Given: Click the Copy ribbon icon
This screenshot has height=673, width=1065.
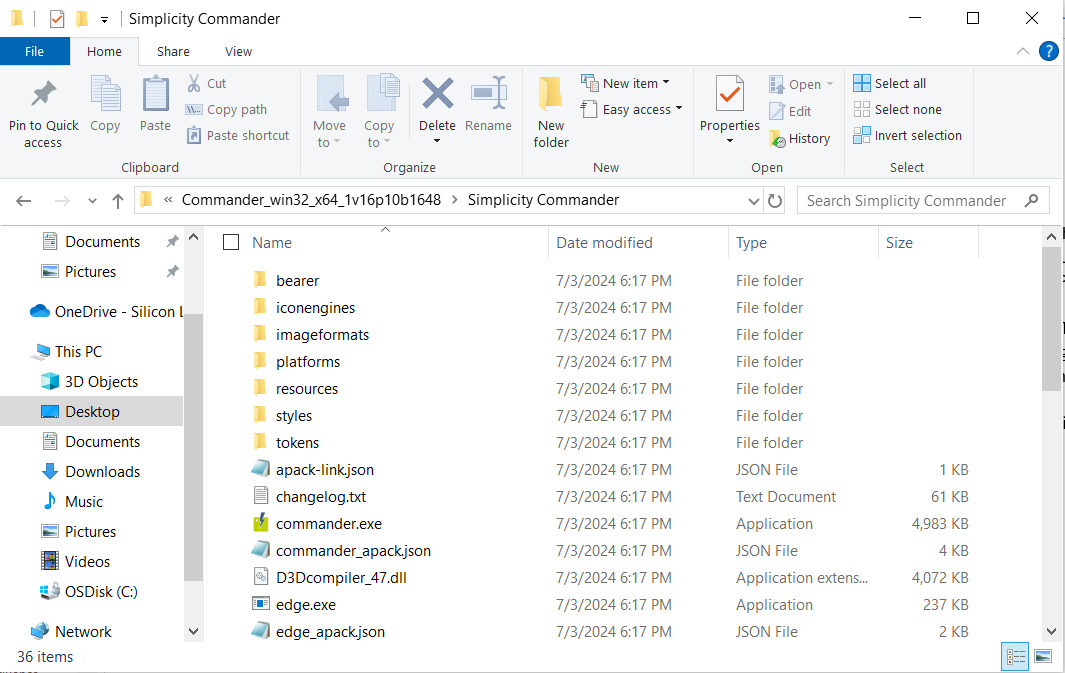Looking at the screenshot, I should pyautogui.click(x=105, y=94).
